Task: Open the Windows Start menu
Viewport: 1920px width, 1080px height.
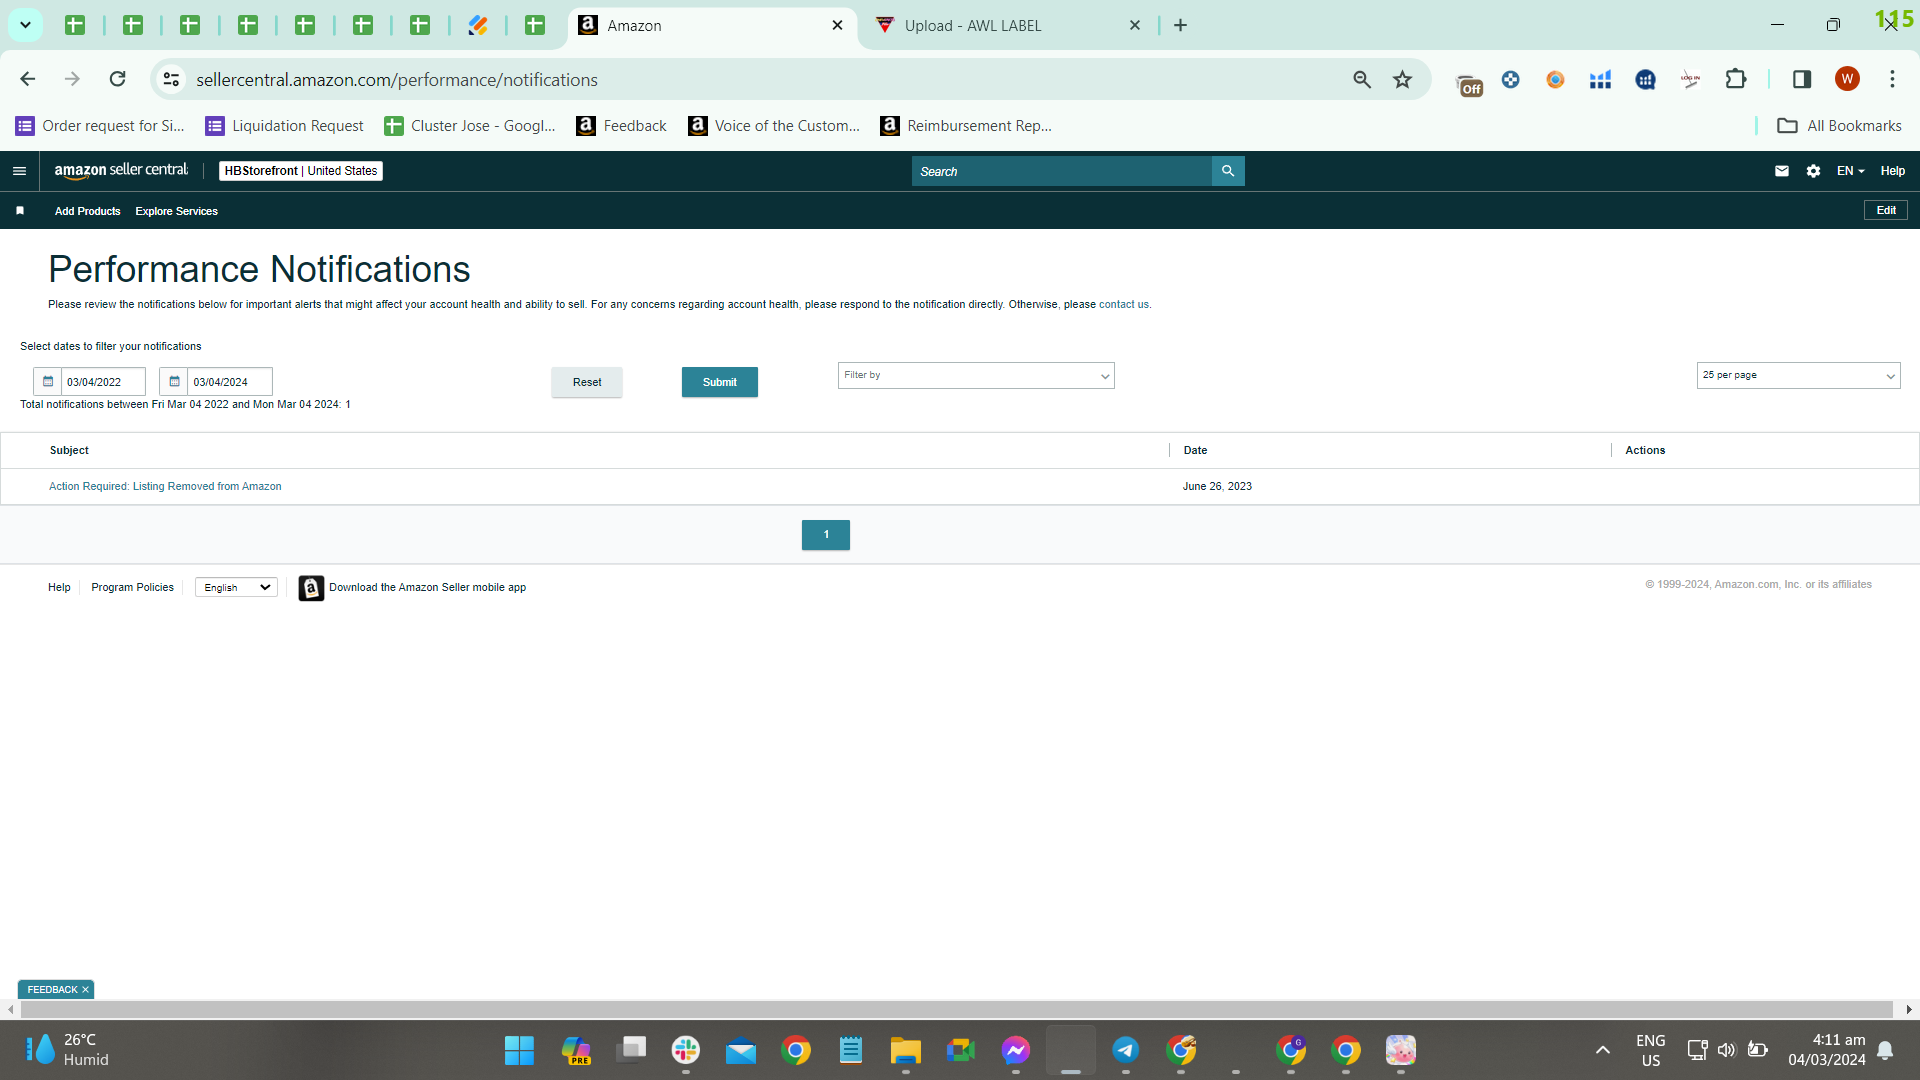Action: (519, 1050)
